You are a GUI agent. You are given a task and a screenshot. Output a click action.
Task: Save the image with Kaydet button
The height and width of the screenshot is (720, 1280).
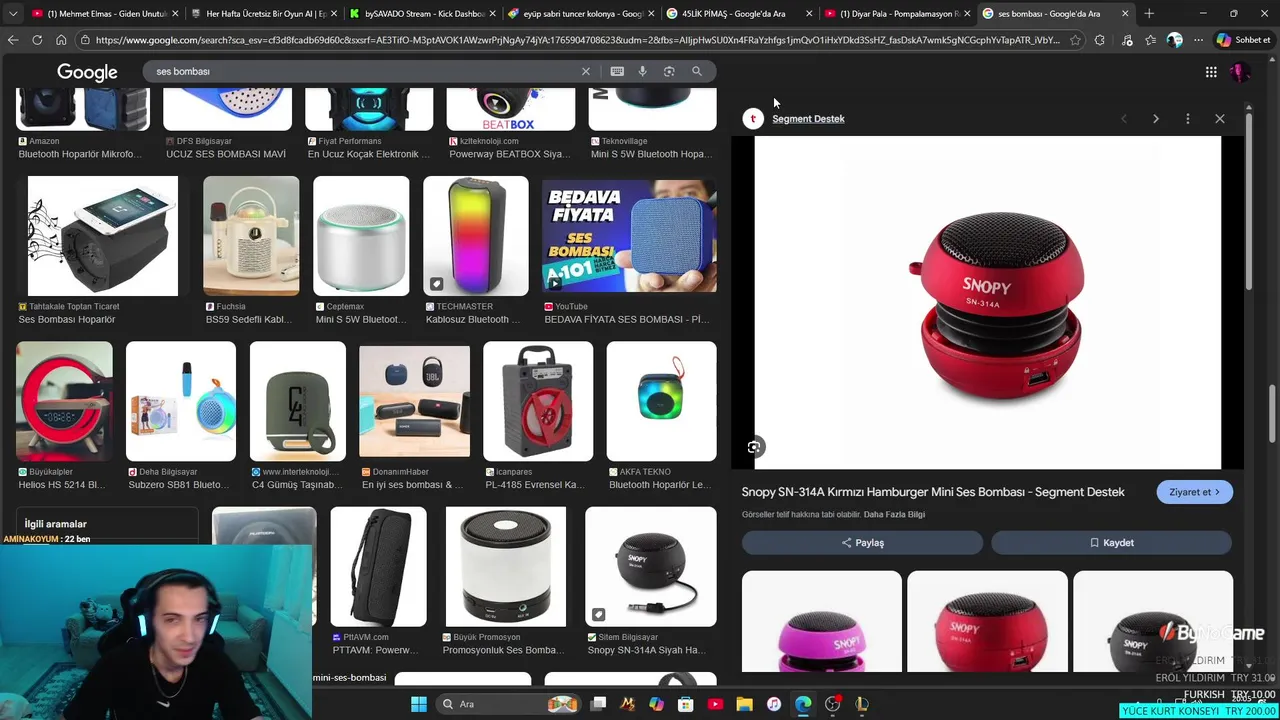(1111, 543)
